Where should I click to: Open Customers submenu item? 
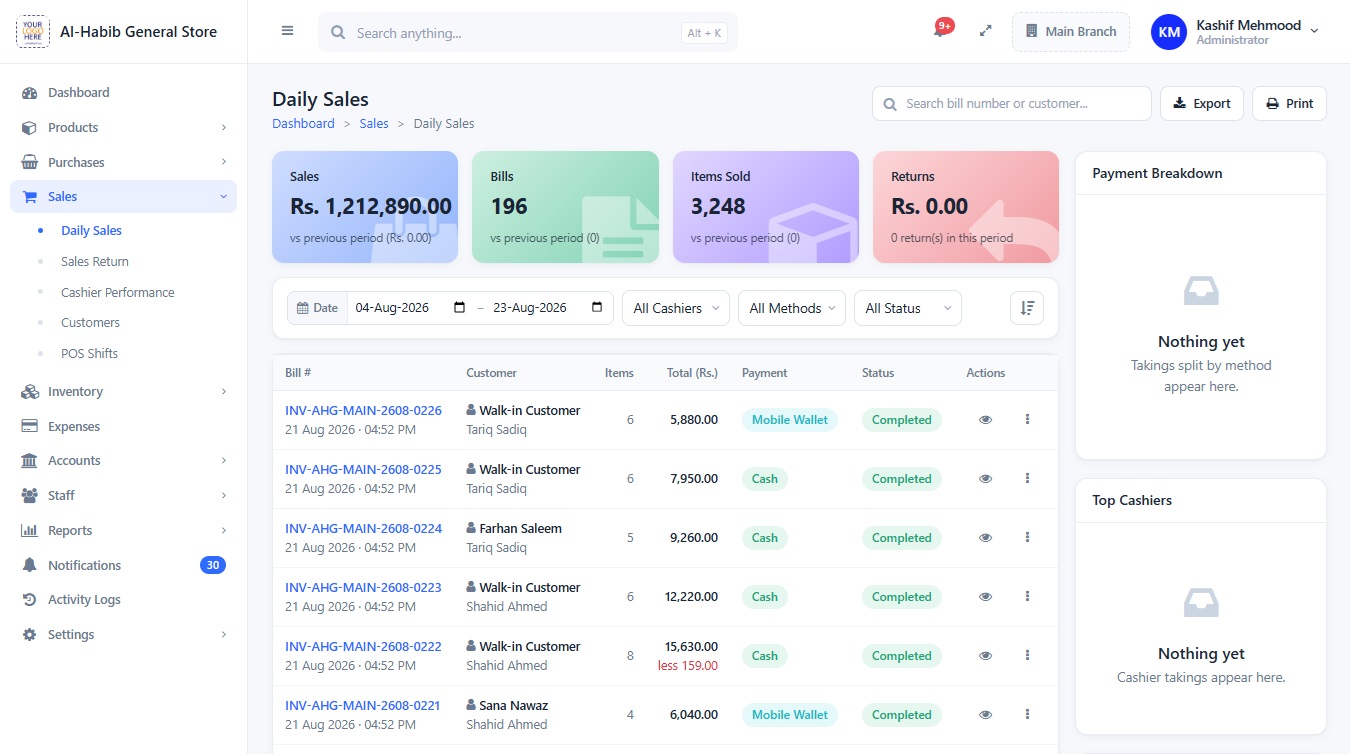90,323
